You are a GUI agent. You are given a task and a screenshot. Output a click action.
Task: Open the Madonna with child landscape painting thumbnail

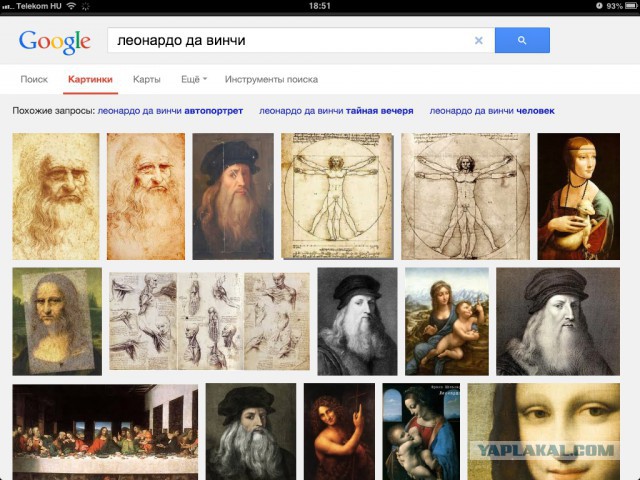pos(447,322)
